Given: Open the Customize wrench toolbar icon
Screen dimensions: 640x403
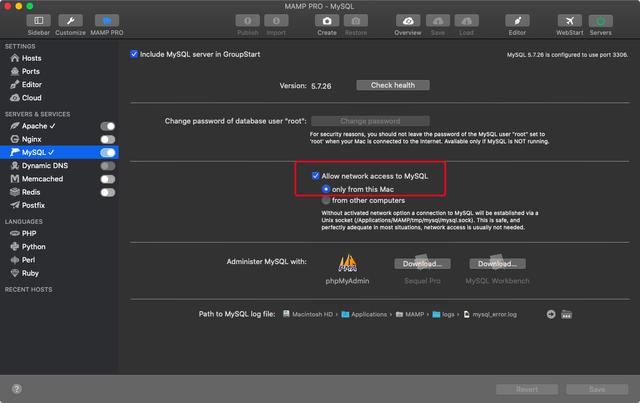Looking at the screenshot, I should tap(70, 20).
